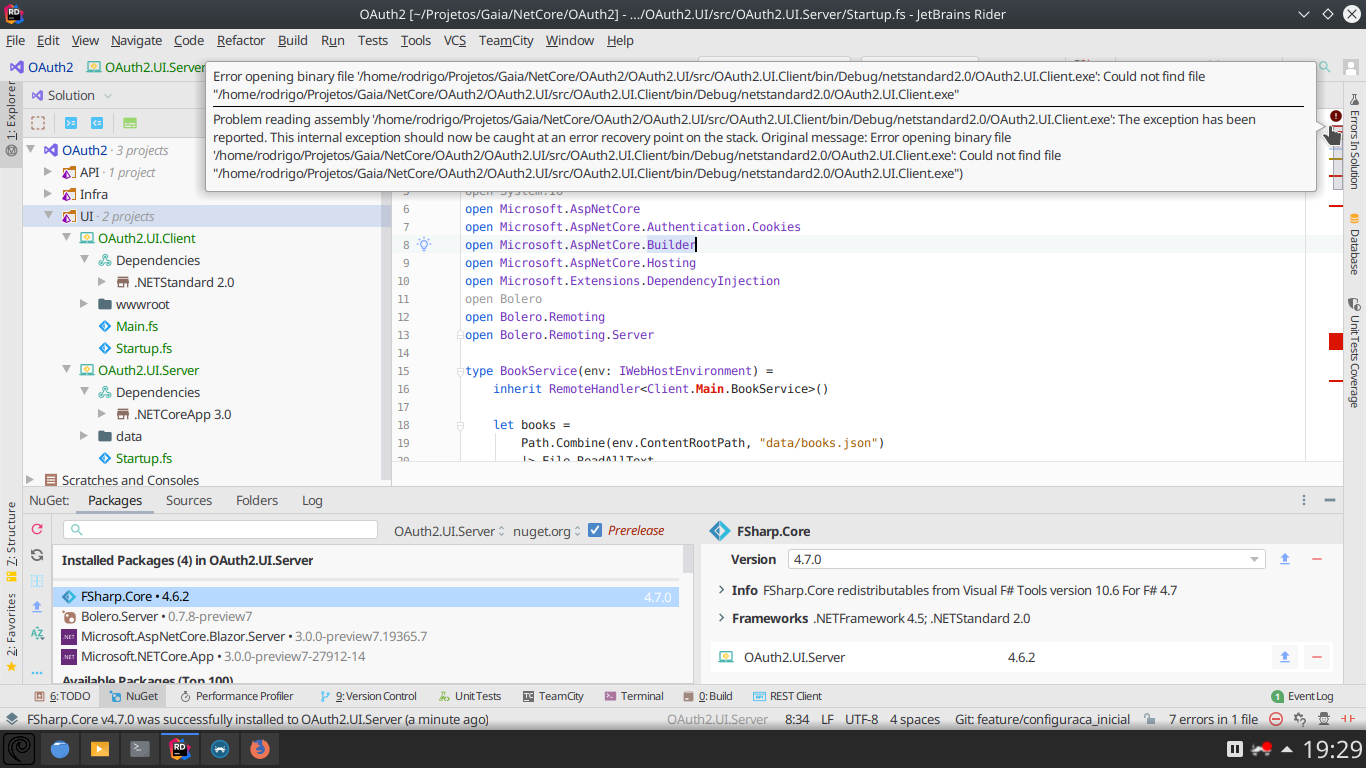Collapse the OAuth2 solution node

tap(30, 150)
